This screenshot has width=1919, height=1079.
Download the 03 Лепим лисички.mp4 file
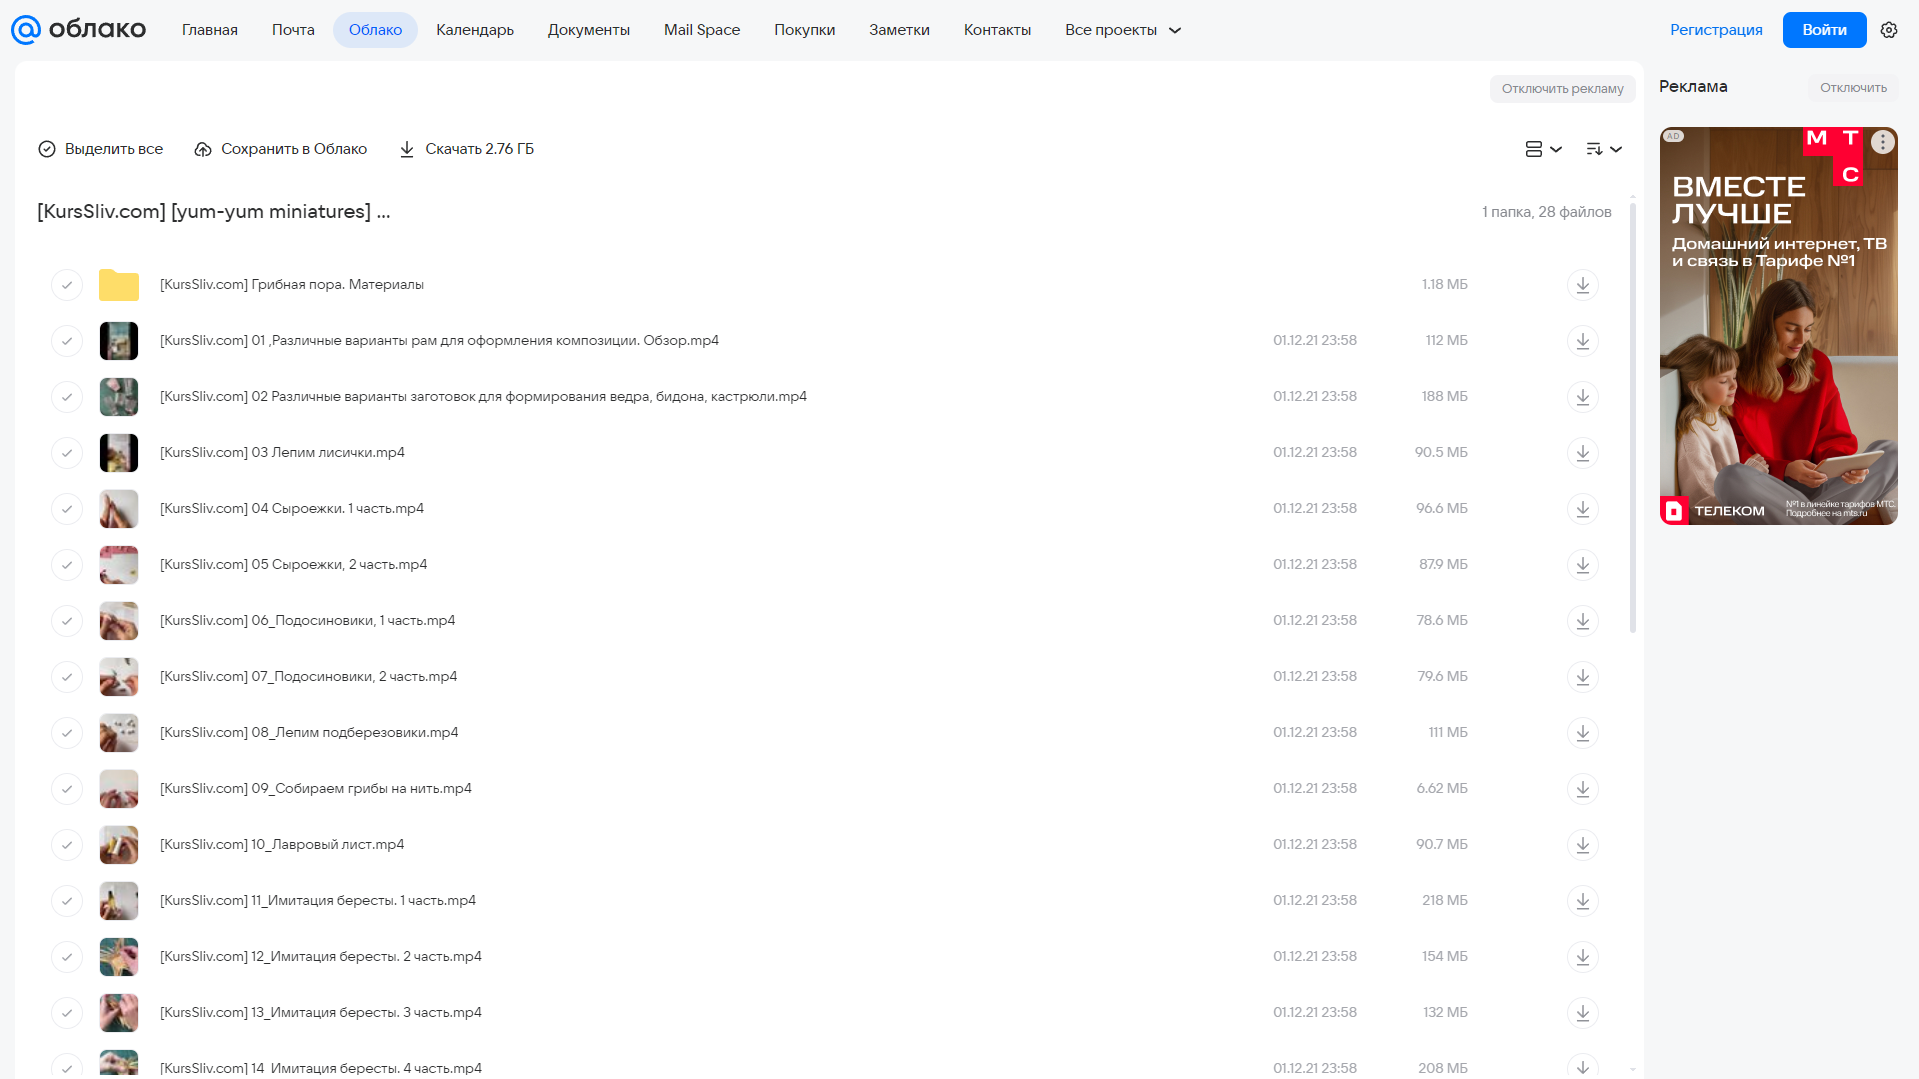pos(1582,453)
